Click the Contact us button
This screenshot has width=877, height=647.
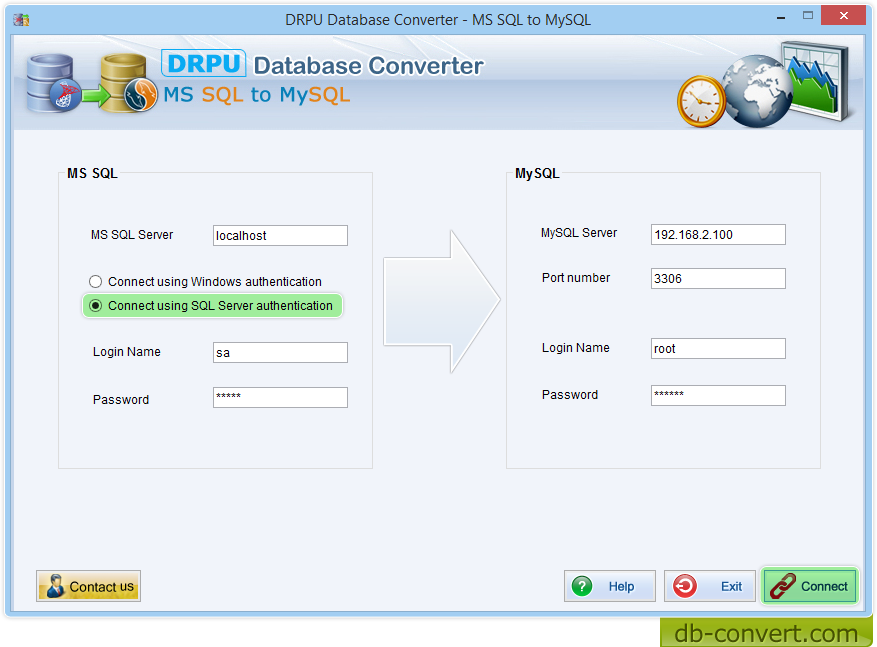coord(88,586)
